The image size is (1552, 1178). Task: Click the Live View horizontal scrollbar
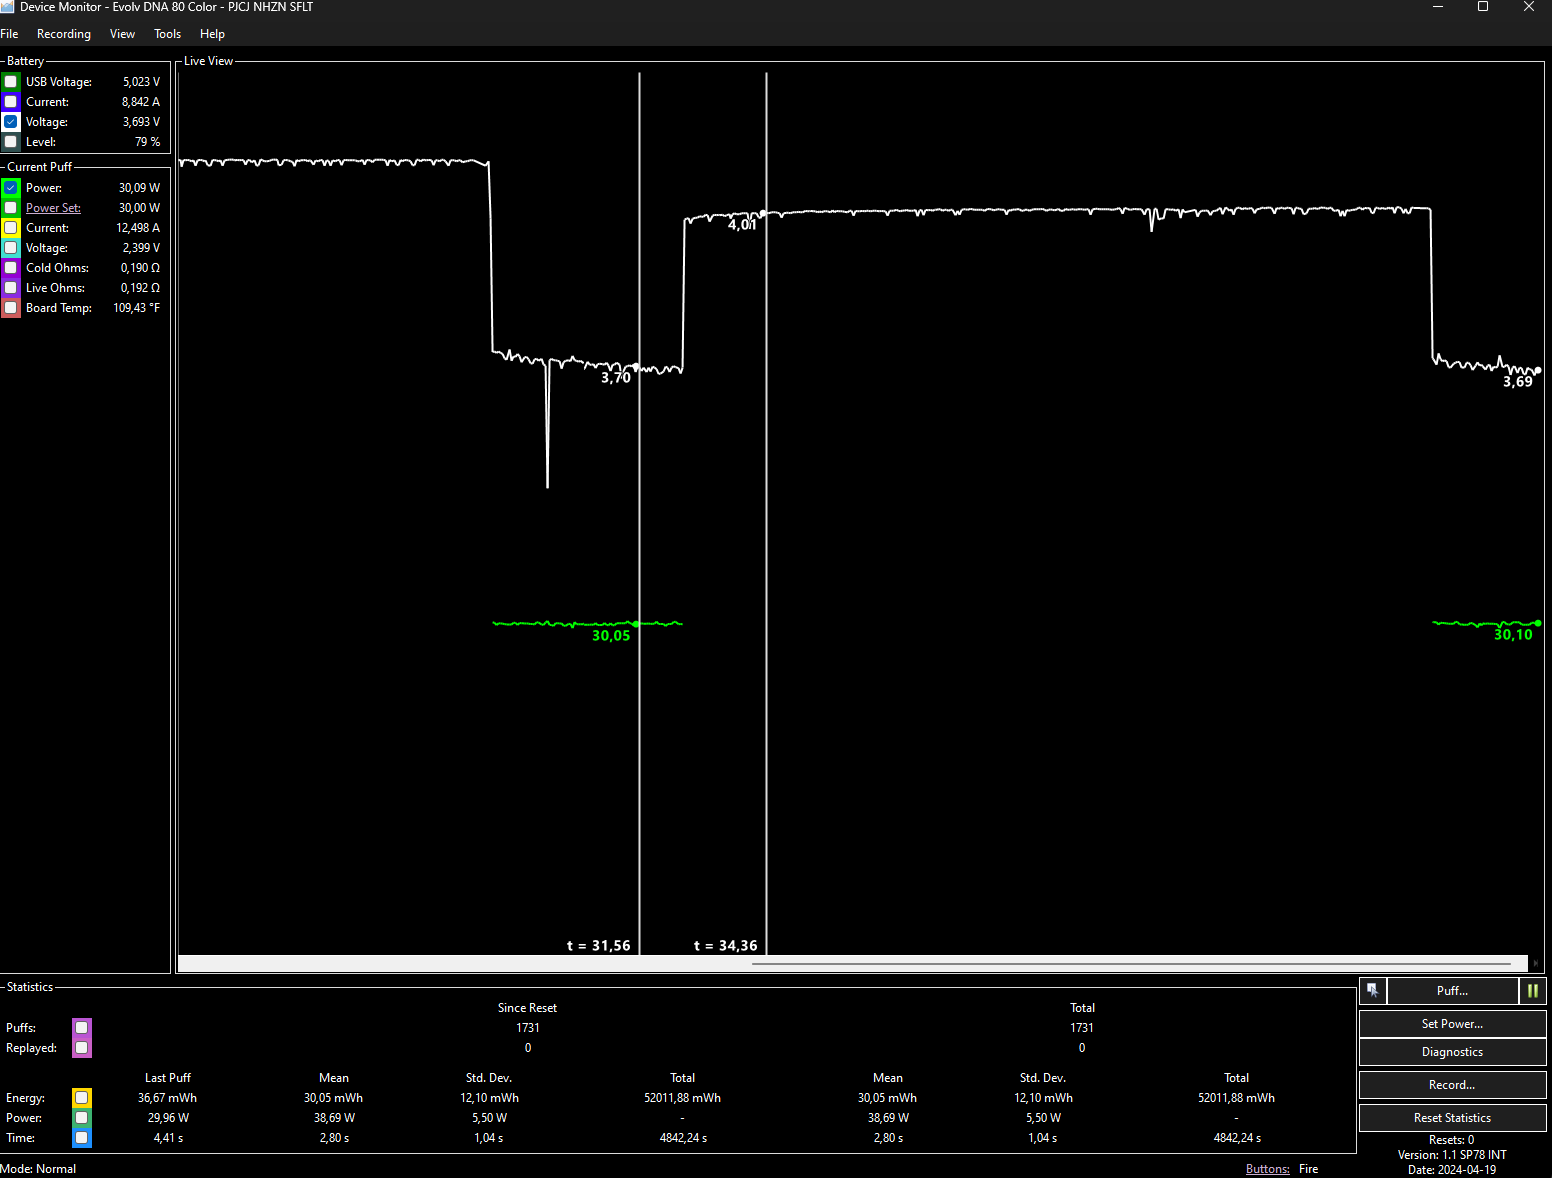click(x=1130, y=964)
